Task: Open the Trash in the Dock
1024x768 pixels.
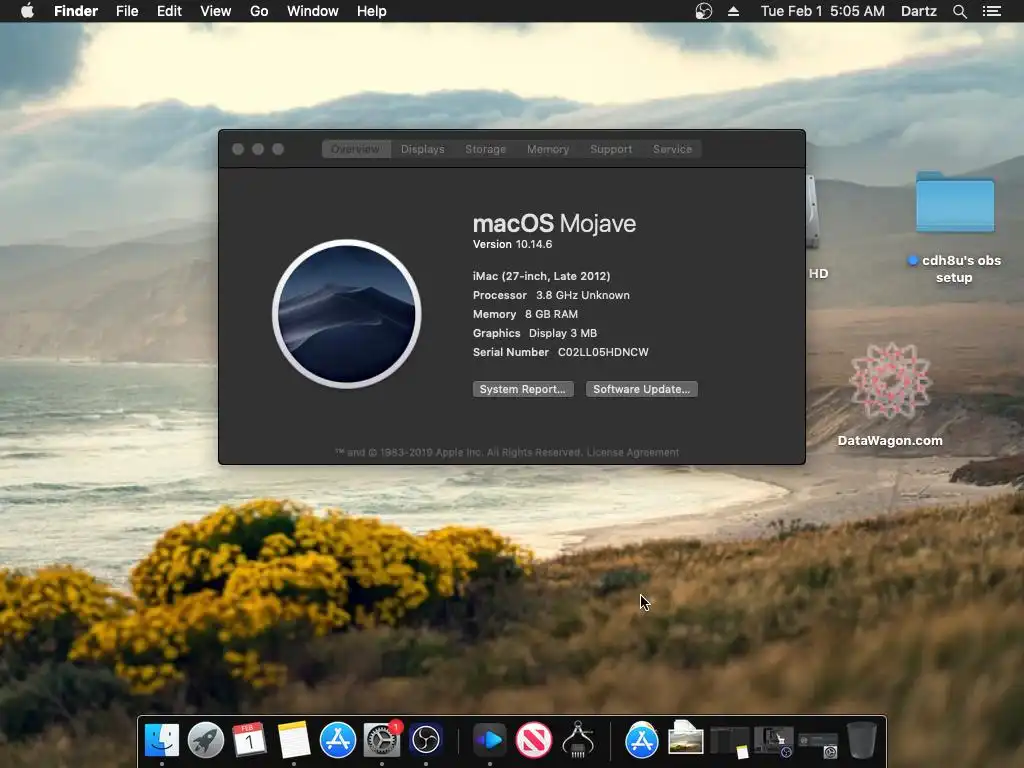Action: (861, 740)
